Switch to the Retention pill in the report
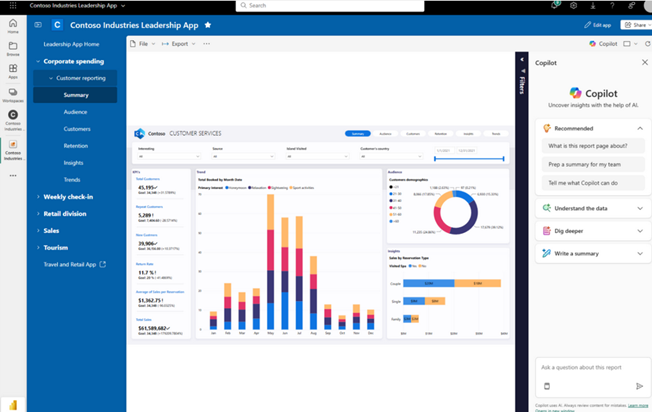Screen dimensions: 652x412 pyautogui.click(x=440, y=133)
